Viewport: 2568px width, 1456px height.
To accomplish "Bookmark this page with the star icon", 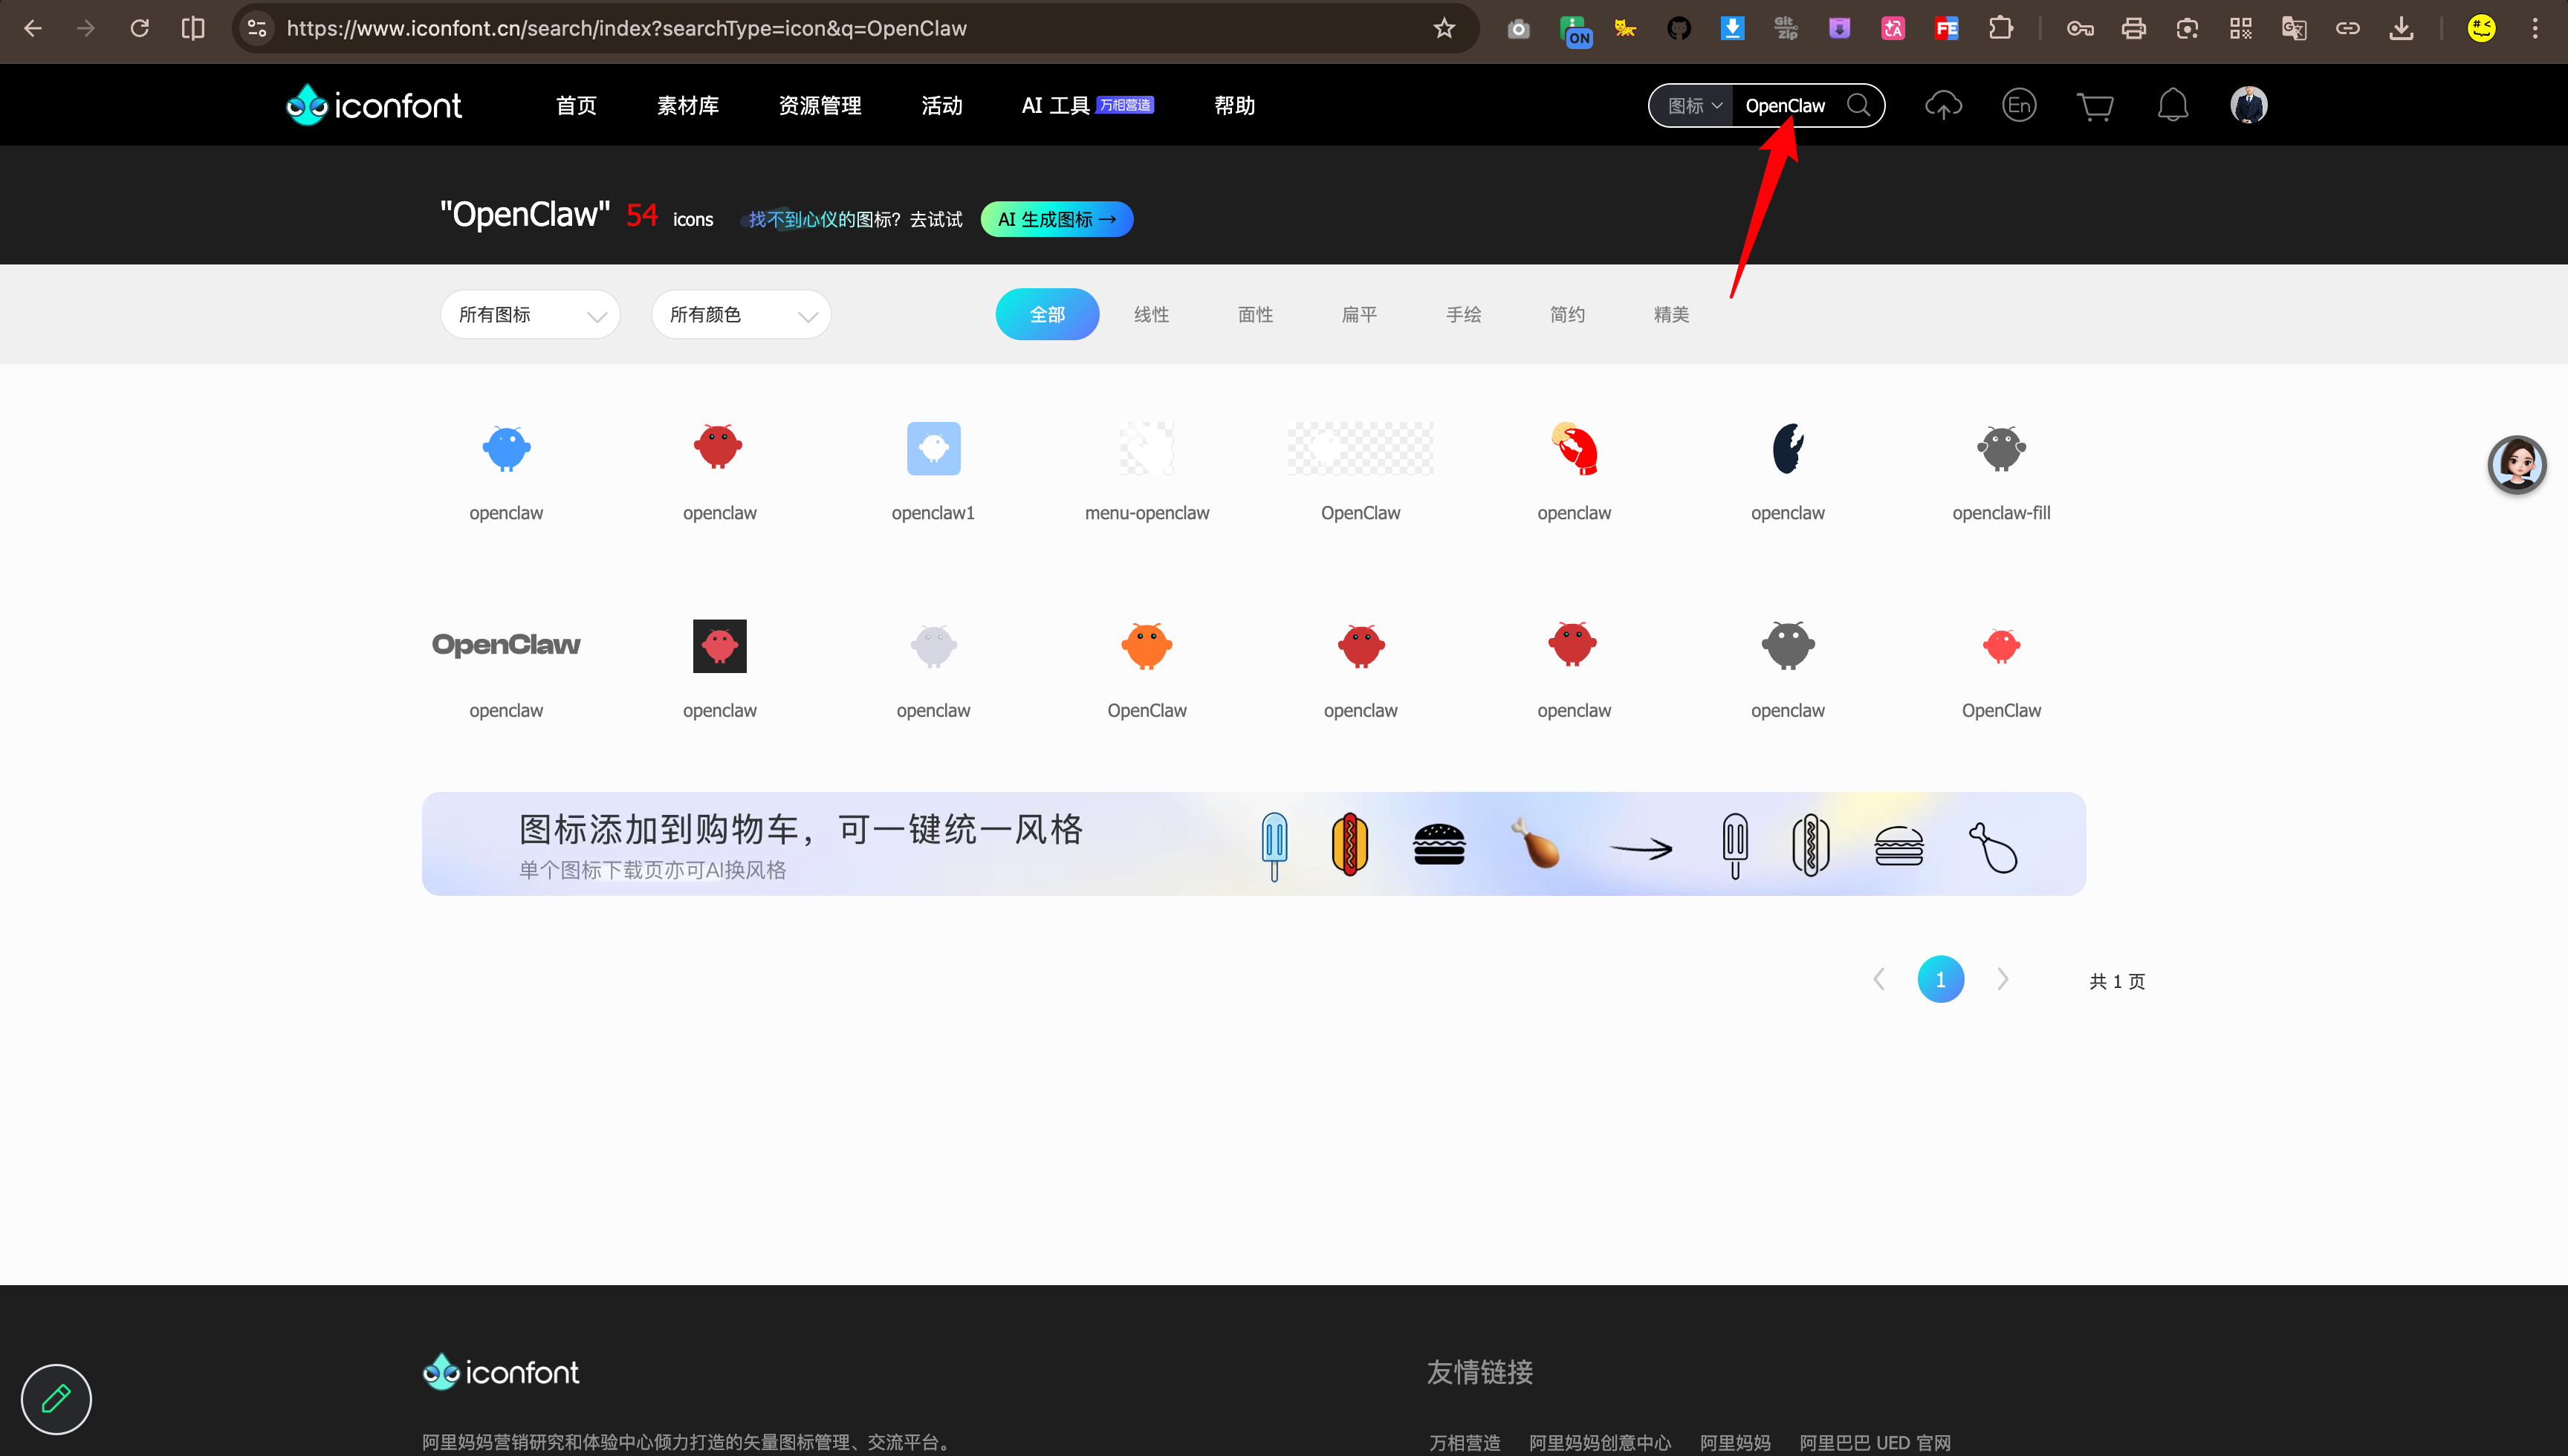I will (1444, 28).
